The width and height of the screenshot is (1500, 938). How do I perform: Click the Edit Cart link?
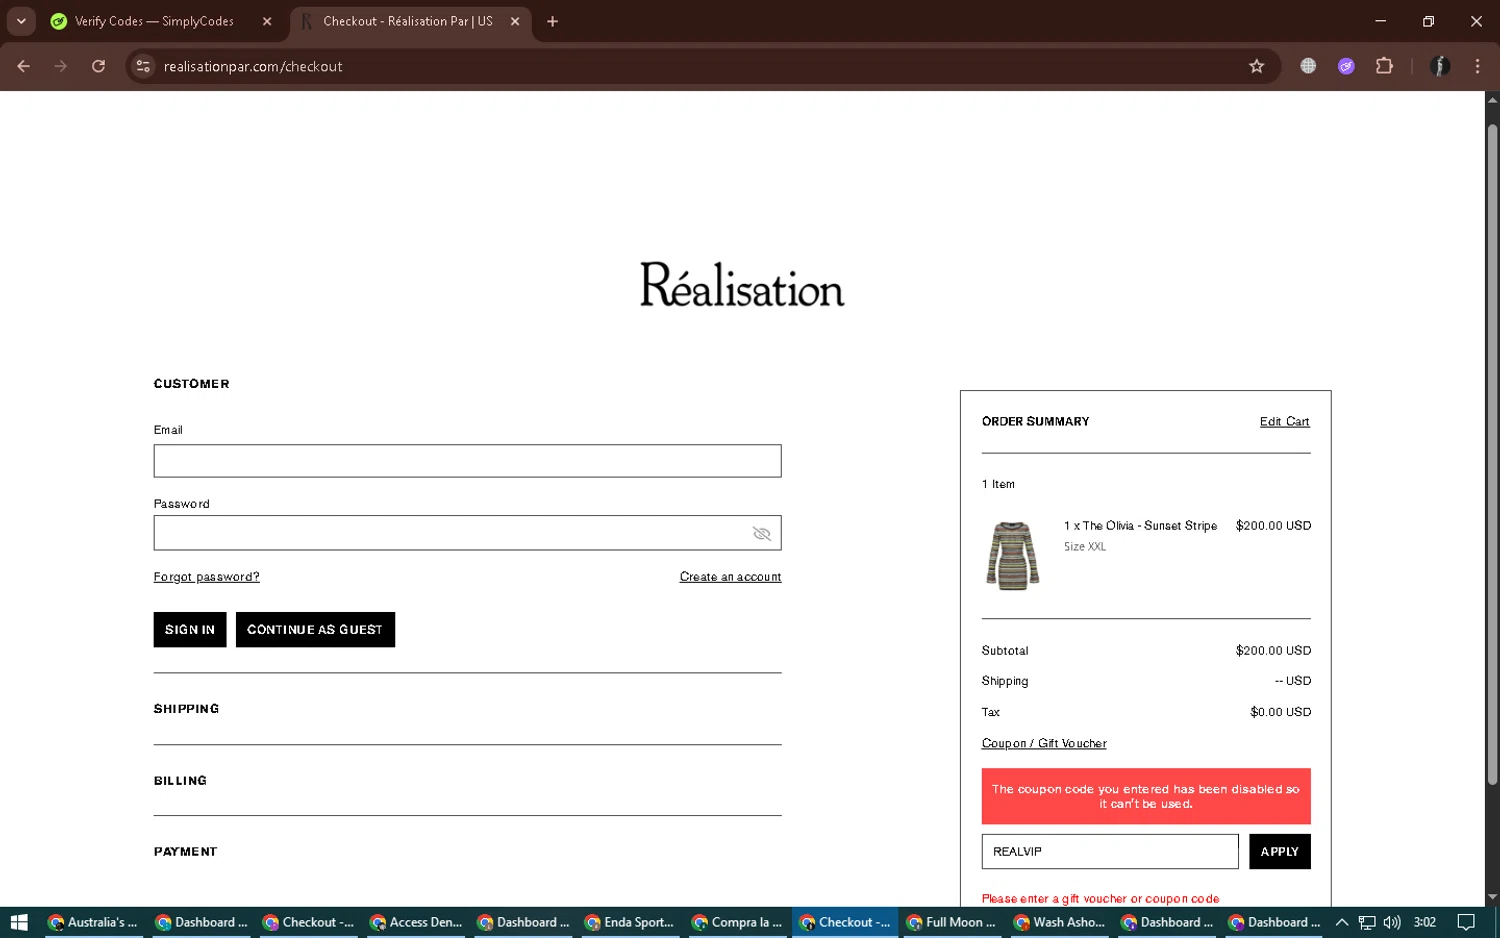(x=1284, y=422)
